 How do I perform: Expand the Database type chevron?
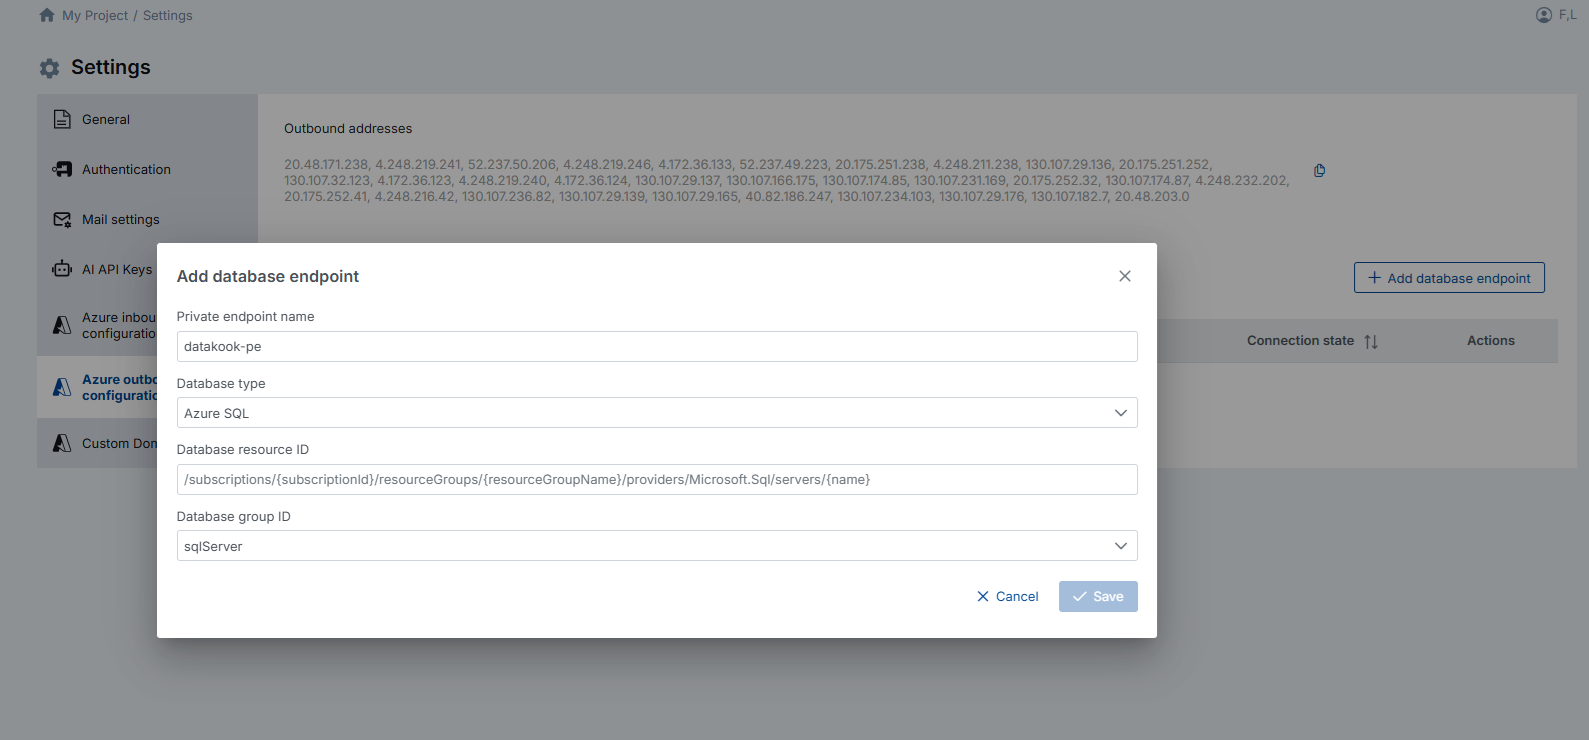click(1121, 413)
